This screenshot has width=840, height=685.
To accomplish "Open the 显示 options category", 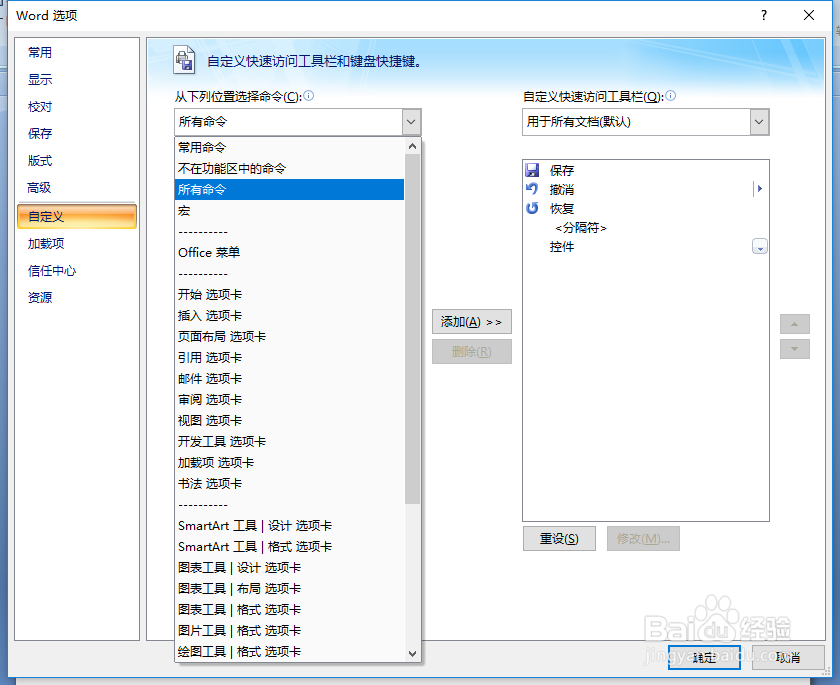I will (x=77, y=79).
